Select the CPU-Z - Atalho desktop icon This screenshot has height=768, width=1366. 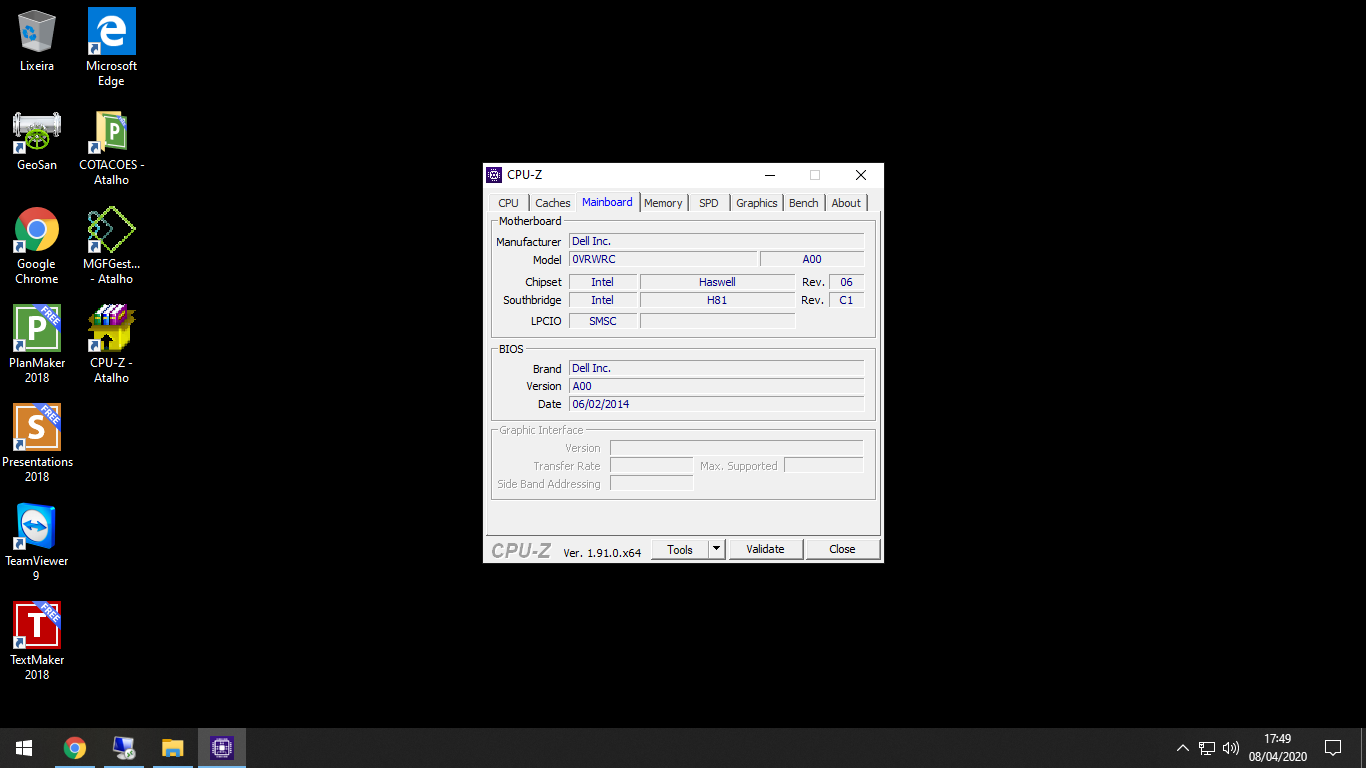click(x=111, y=344)
